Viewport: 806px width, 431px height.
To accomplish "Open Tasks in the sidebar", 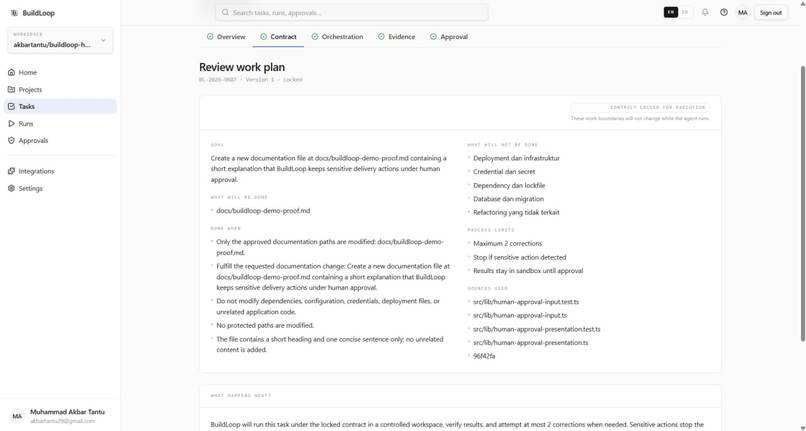I will pos(60,106).
